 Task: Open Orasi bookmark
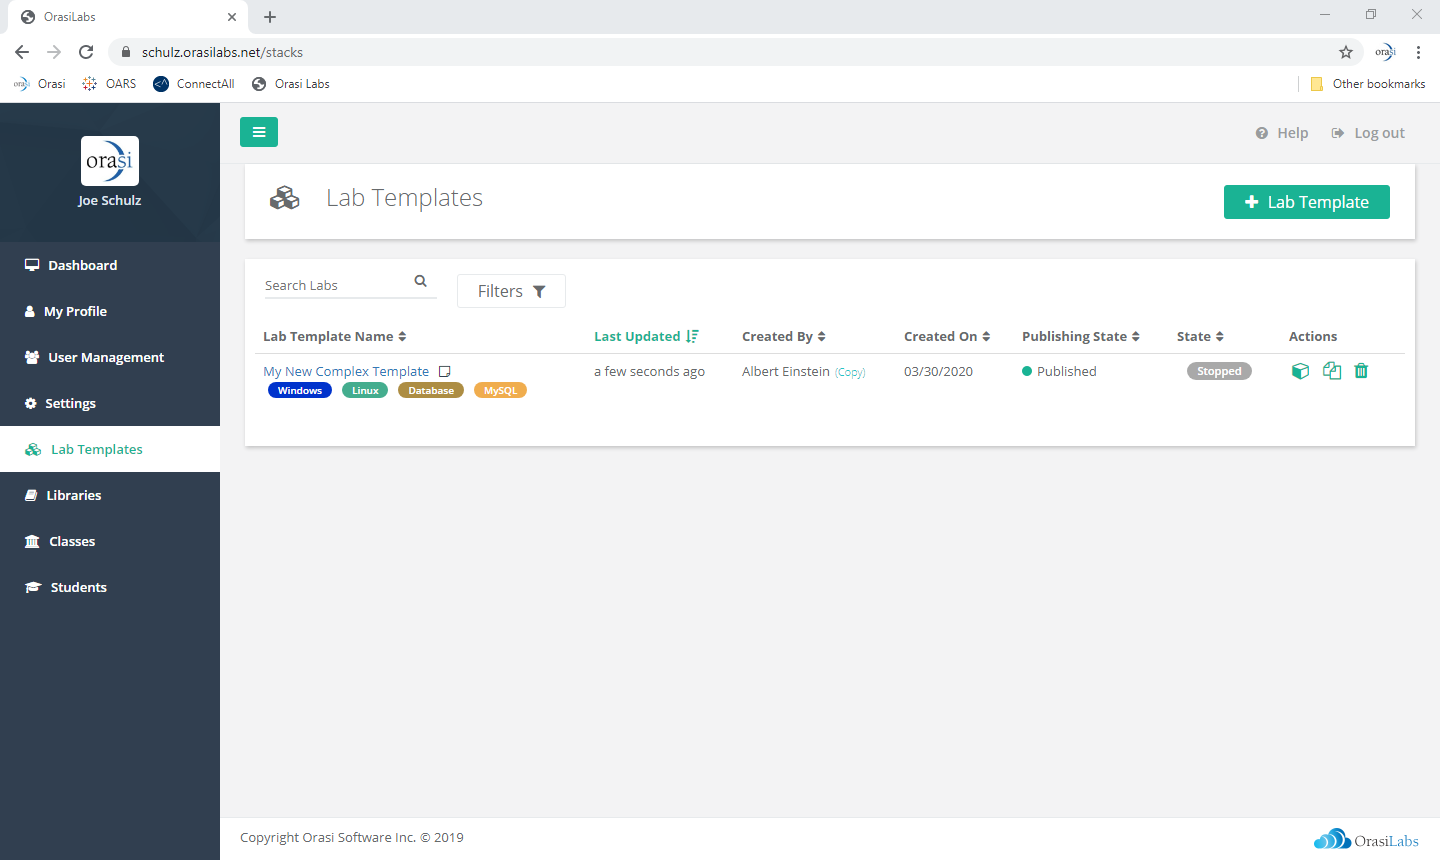tap(40, 84)
